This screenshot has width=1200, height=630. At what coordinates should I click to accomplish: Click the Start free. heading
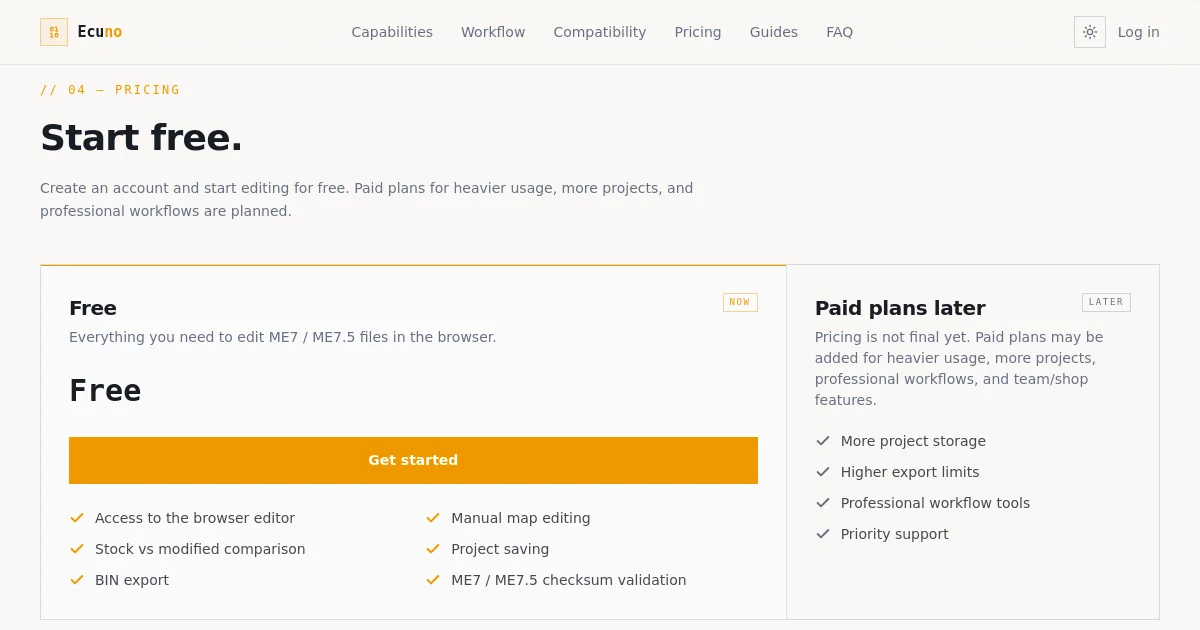(x=141, y=138)
